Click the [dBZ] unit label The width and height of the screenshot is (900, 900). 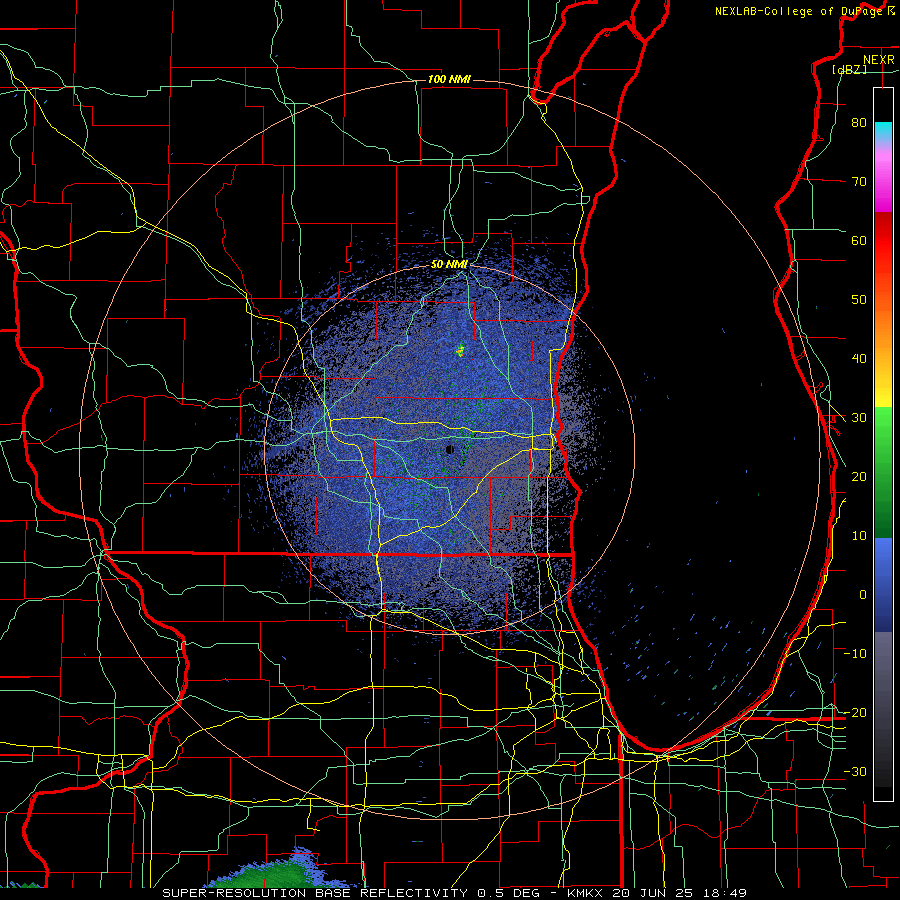coord(849,70)
